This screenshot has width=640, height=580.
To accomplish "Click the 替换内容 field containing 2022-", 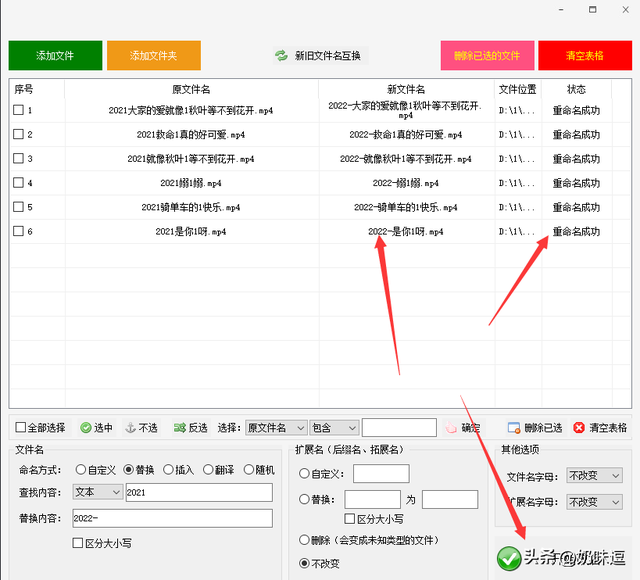I will [173, 518].
